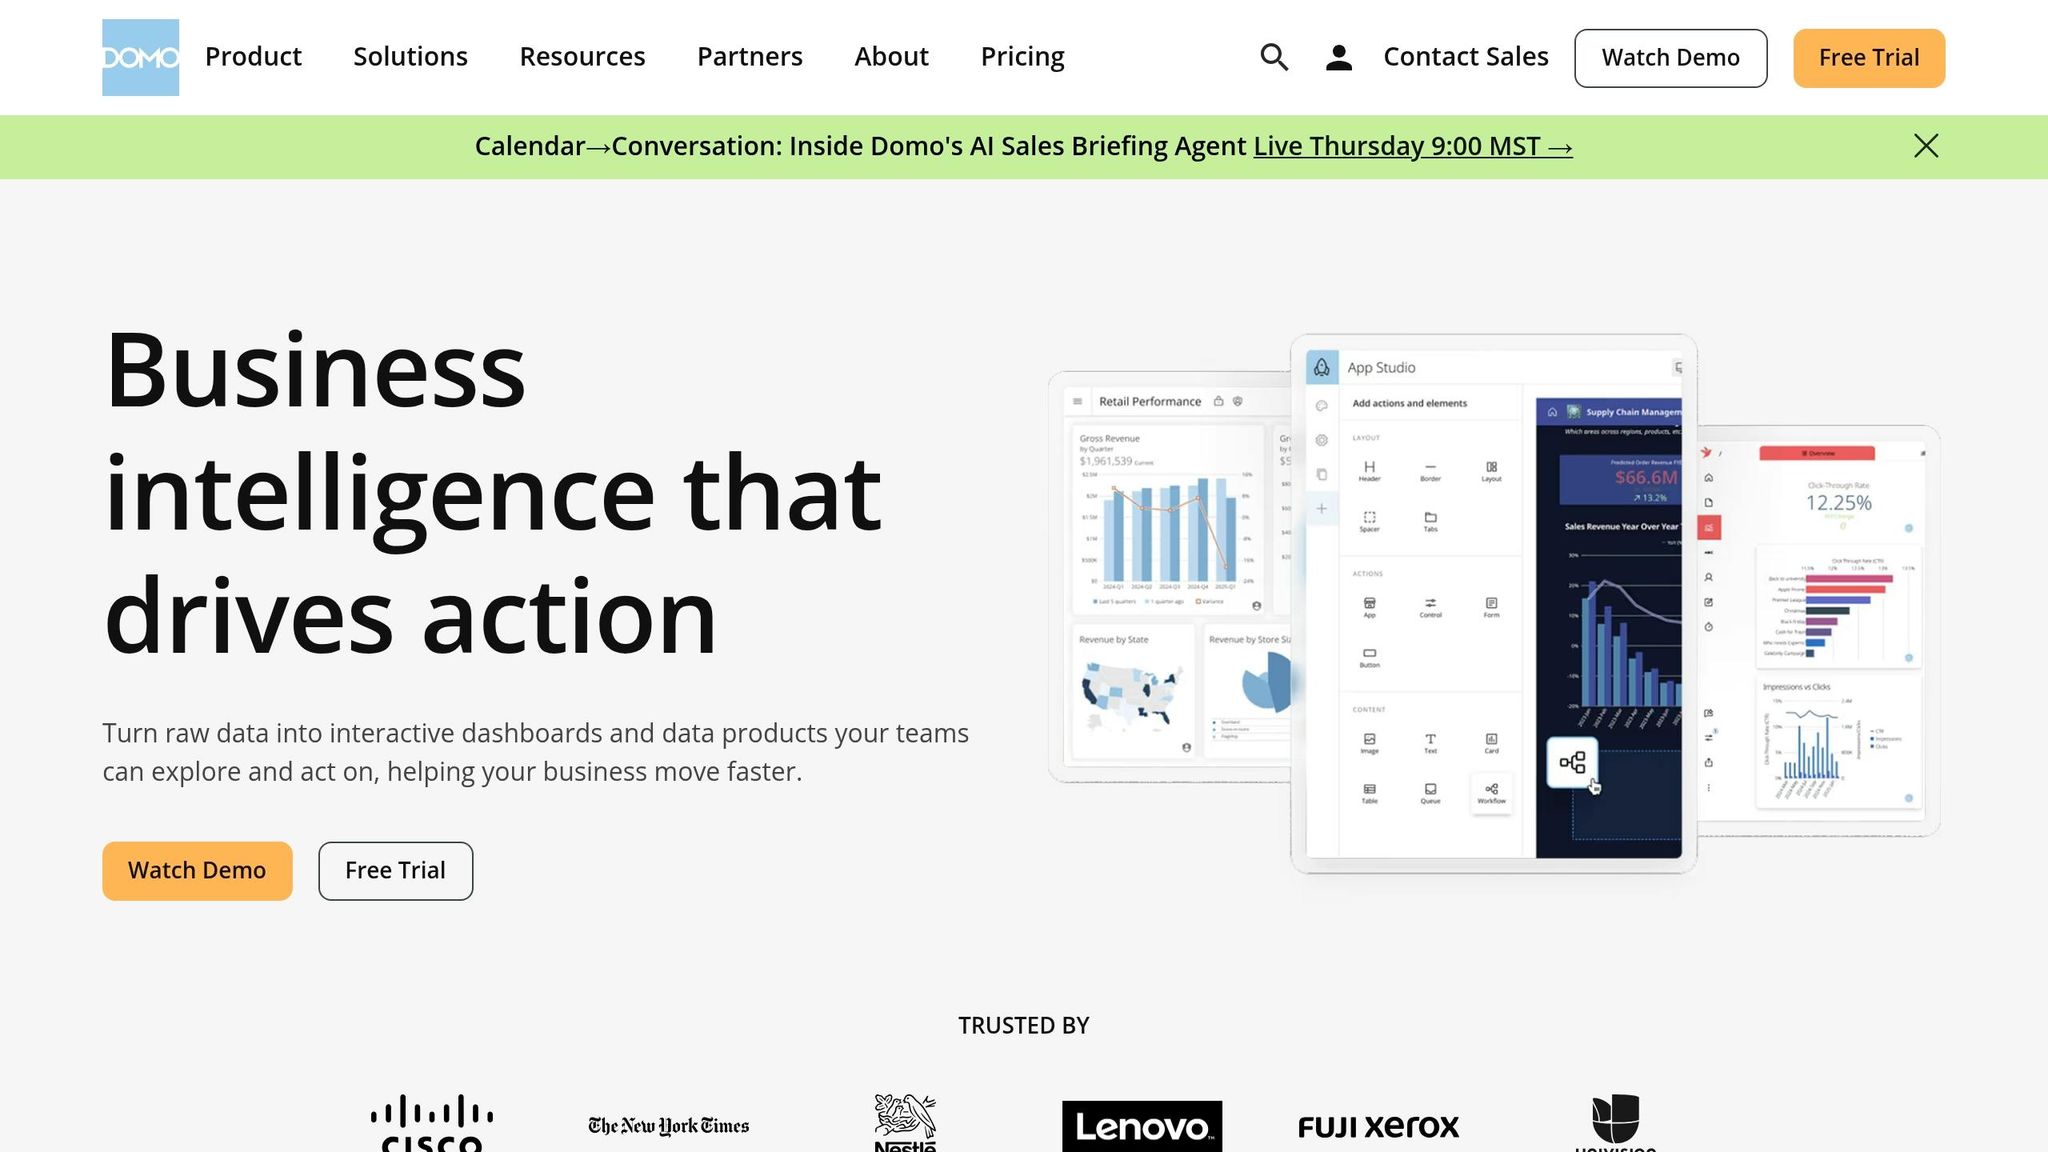Click the "TRUSTED BY" heading
2048x1152 pixels.
(1024, 1025)
